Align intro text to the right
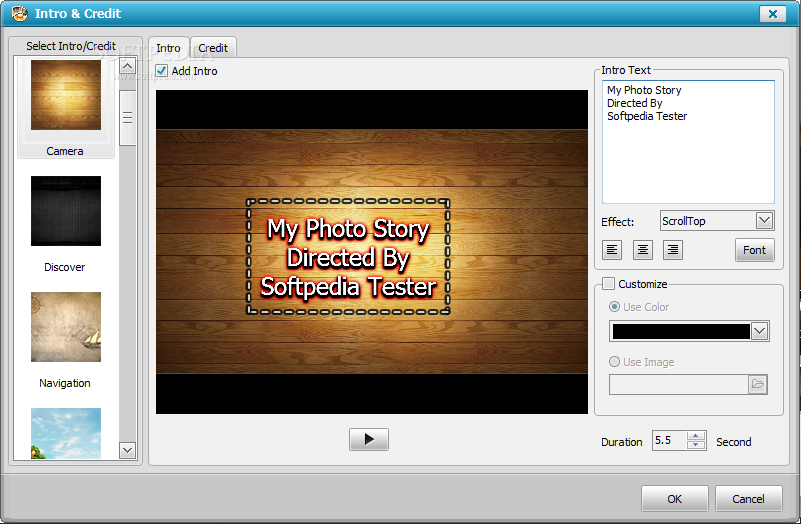Screen dimensions: 801x524 click(673, 250)
